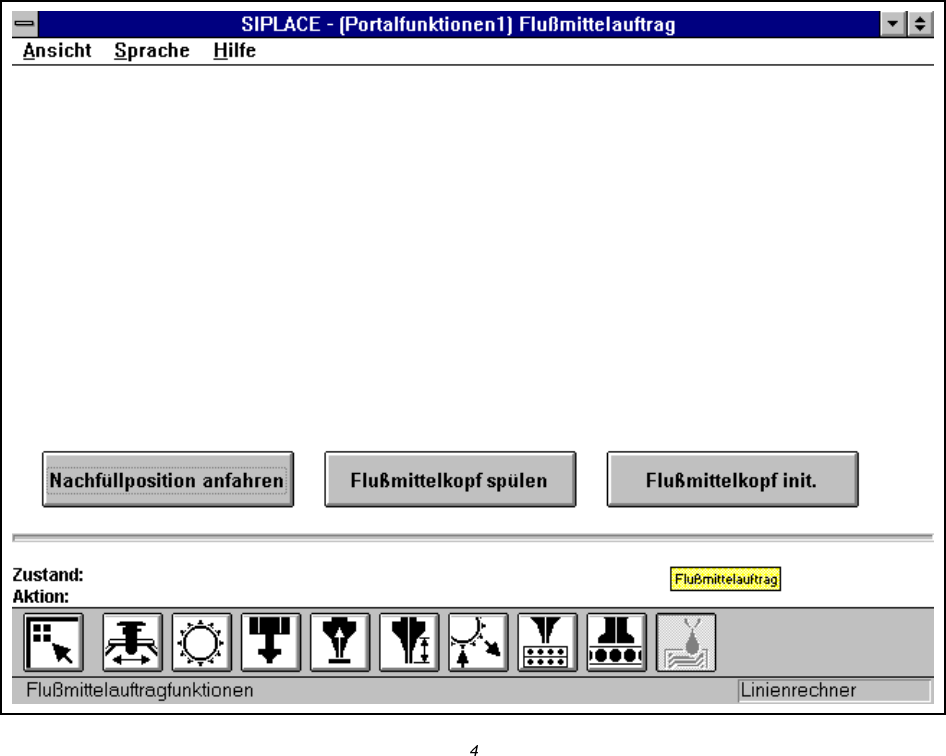Screen dimensions: 946x756
Task: Open the window system menu box
Action: click(25, 24)
